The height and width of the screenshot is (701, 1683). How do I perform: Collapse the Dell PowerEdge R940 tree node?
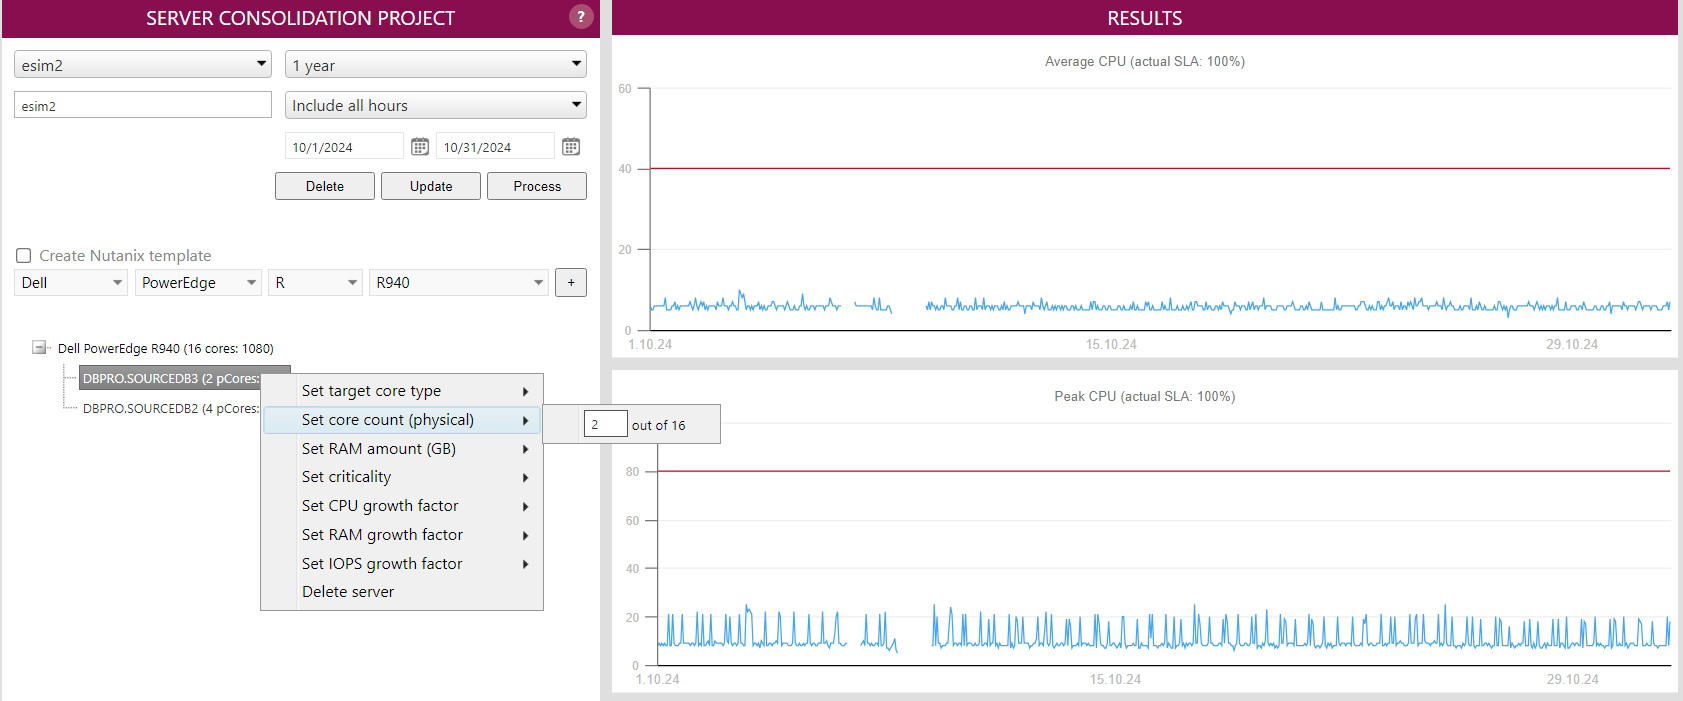click(x=39, y=348)
